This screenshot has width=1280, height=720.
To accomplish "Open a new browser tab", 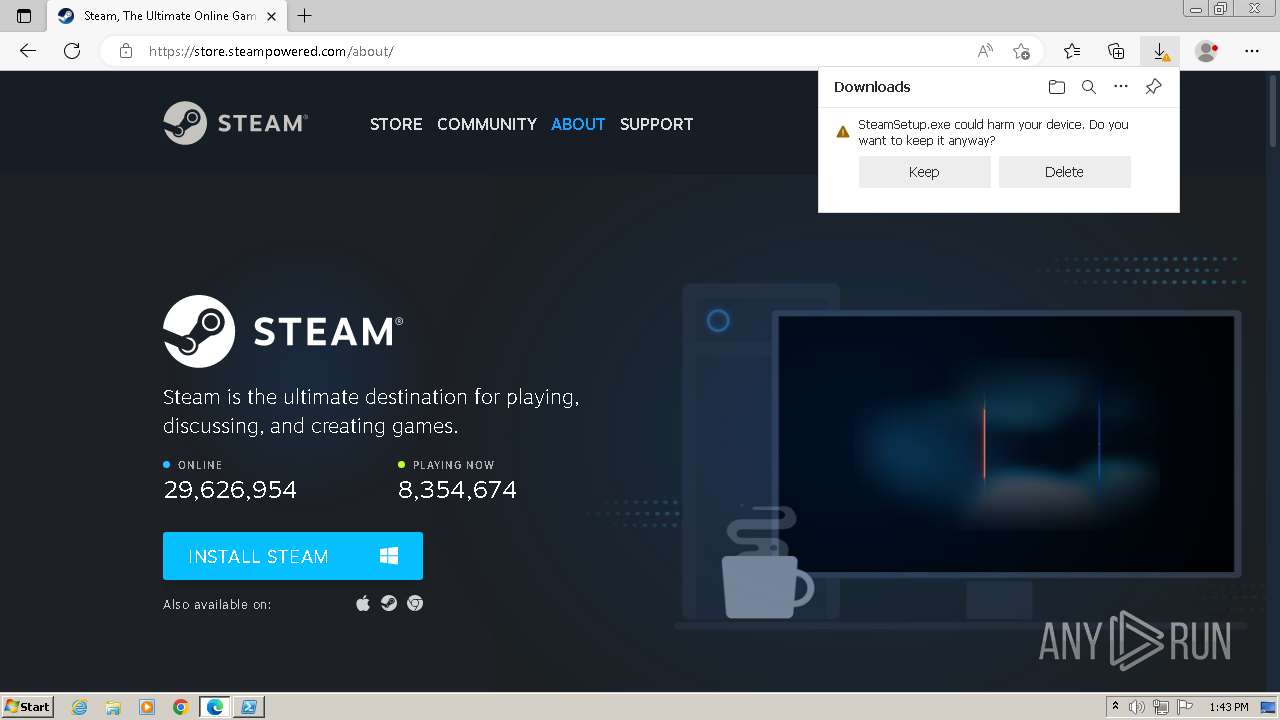I will (x=305, y=16).
